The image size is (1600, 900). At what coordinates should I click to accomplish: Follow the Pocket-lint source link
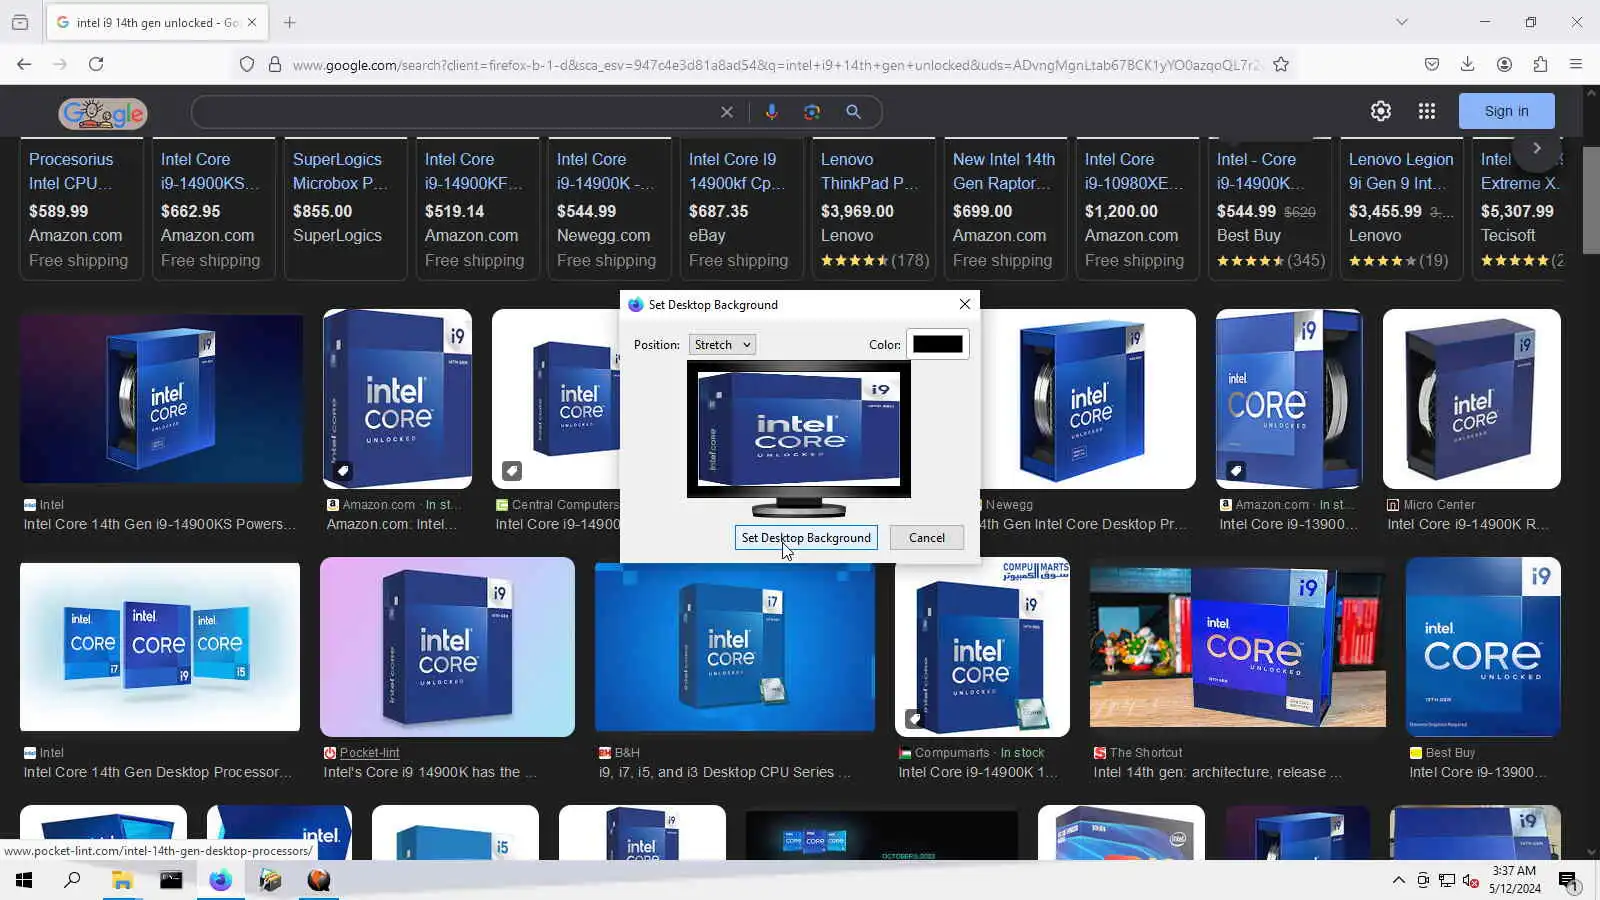click(369, 753)
